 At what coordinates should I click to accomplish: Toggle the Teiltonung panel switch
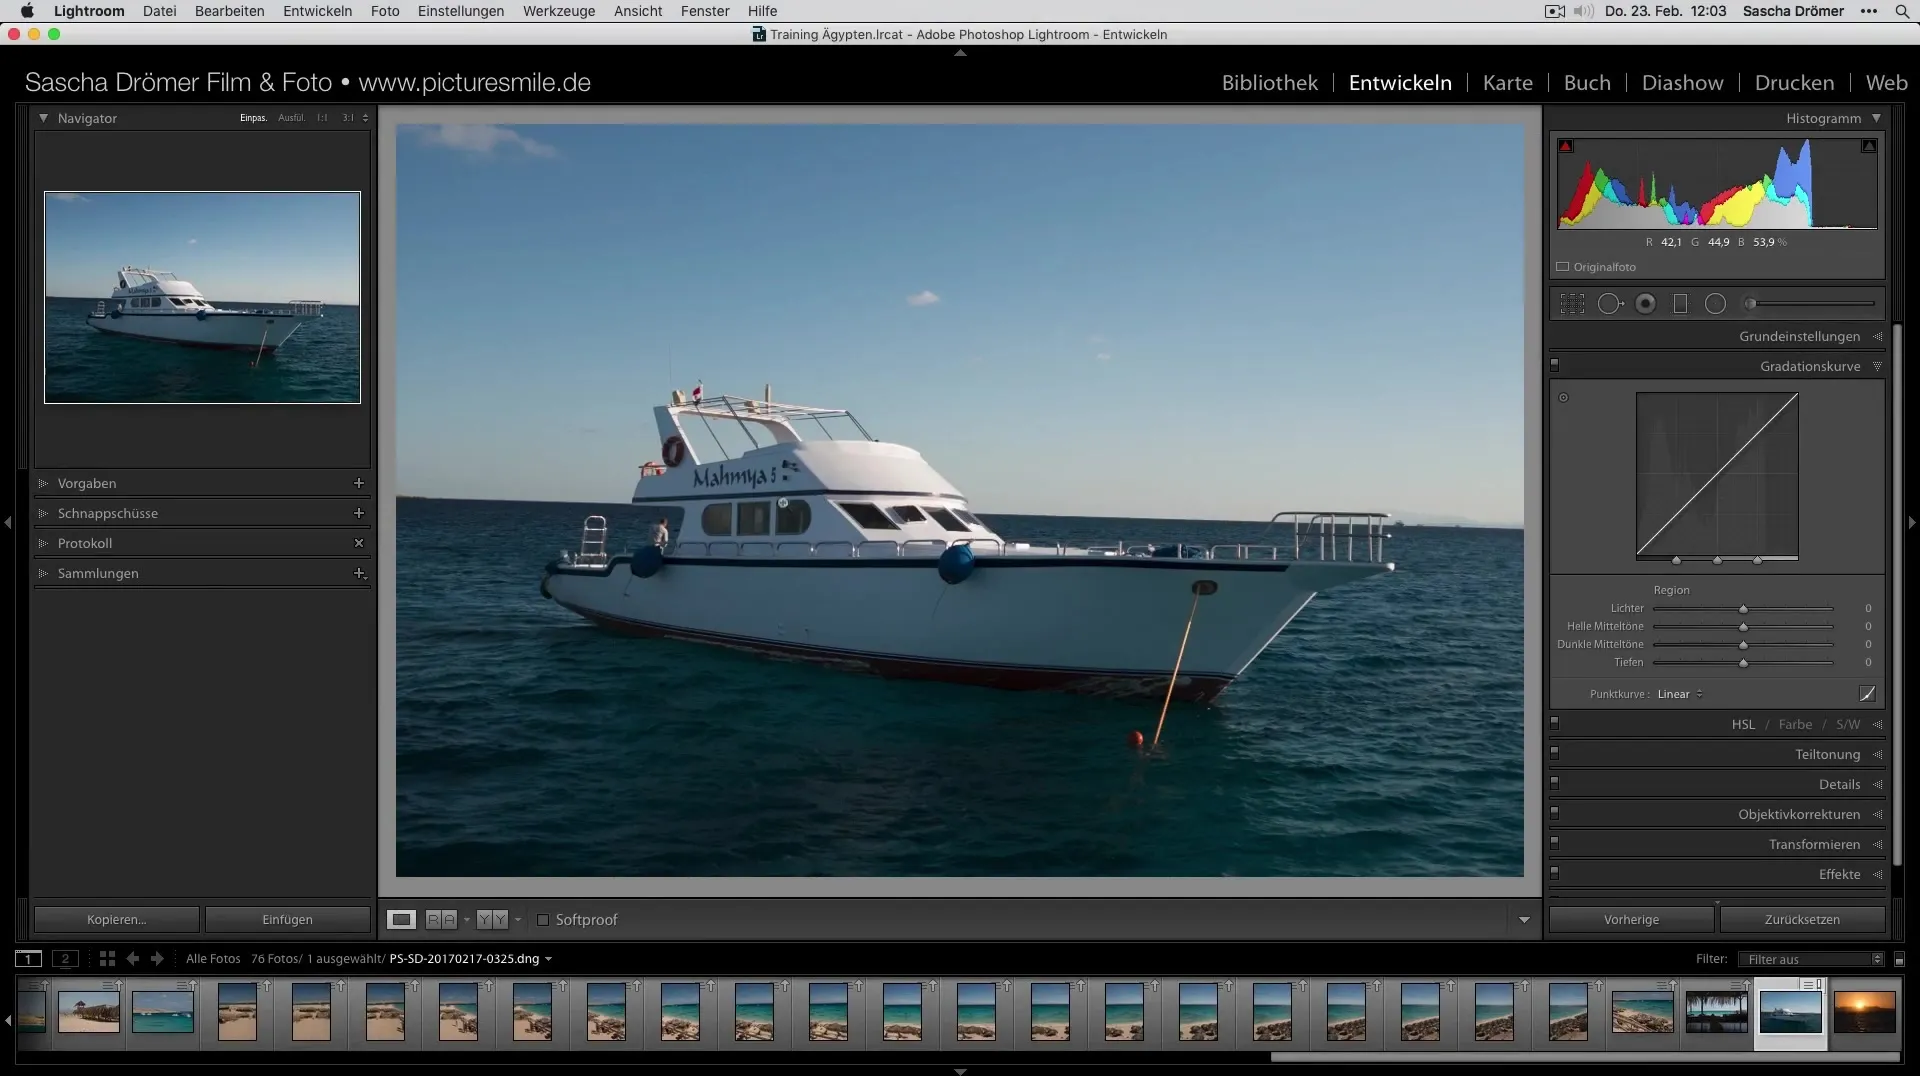click(1554, 754)
